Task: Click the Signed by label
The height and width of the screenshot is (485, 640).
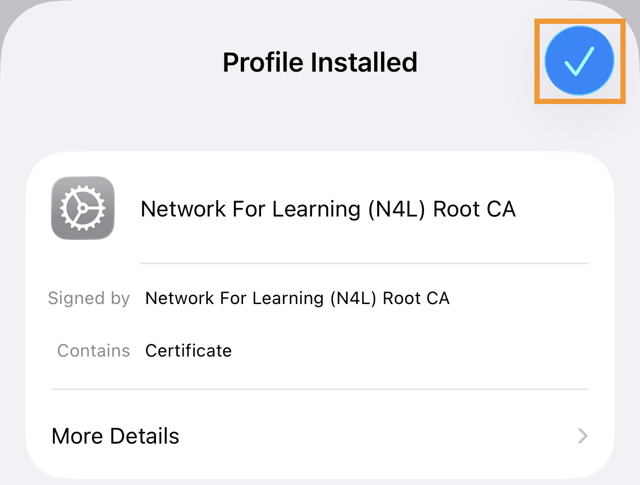Action: point(89,298)
